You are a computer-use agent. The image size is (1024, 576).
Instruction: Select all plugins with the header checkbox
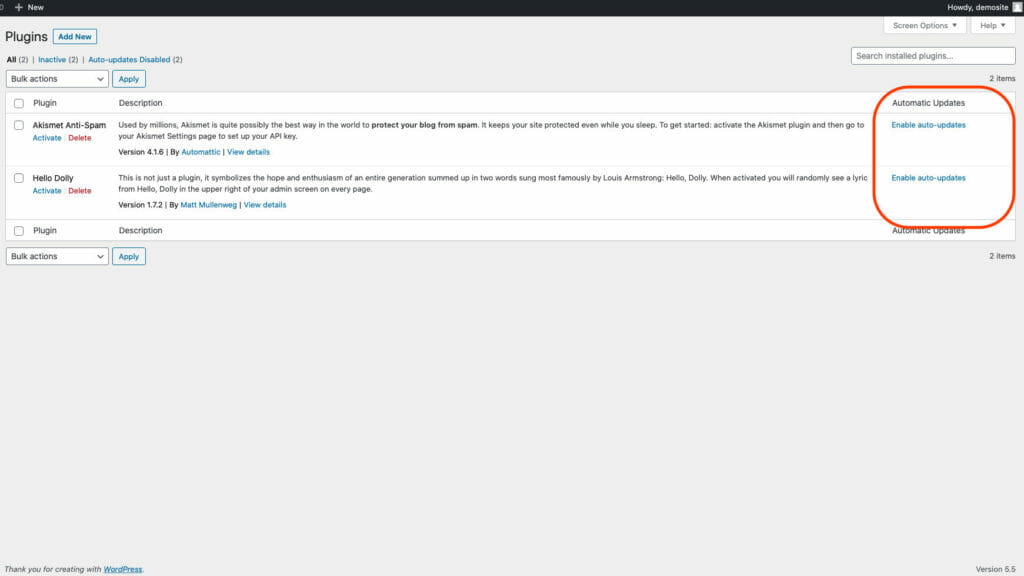(17, 102)
